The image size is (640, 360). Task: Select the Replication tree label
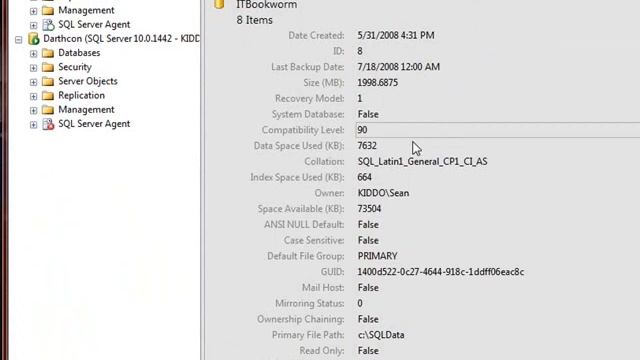pos(82,96)
